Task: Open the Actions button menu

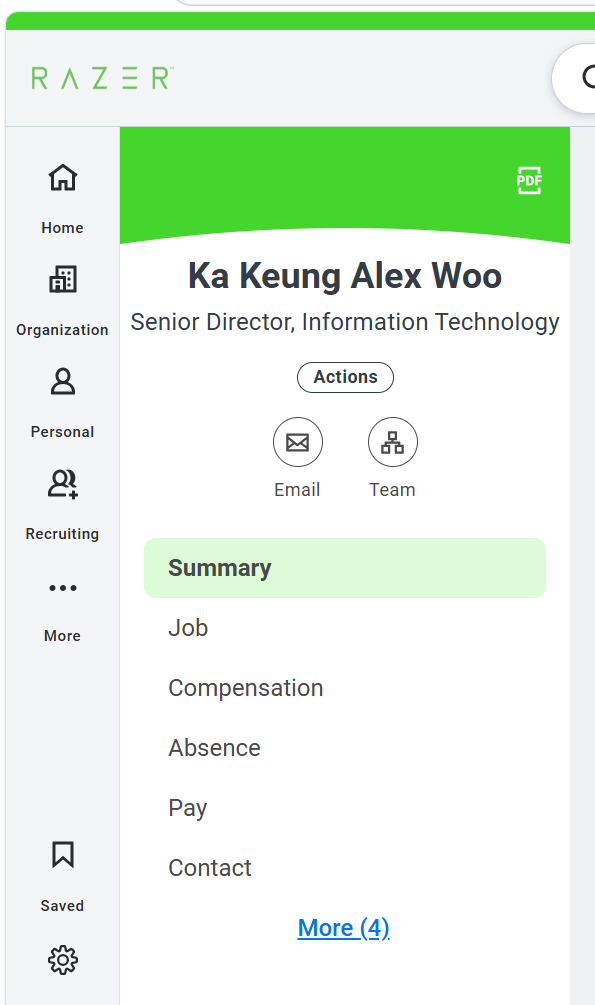Action: (345, 377)
